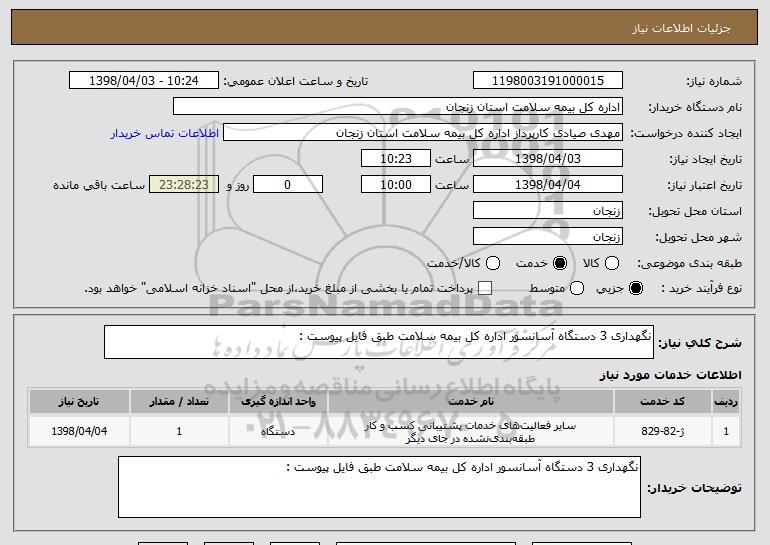Click service code cell ژ-82-829
Image resolution: width=770 pixels, height=545 pixels.
662,432
